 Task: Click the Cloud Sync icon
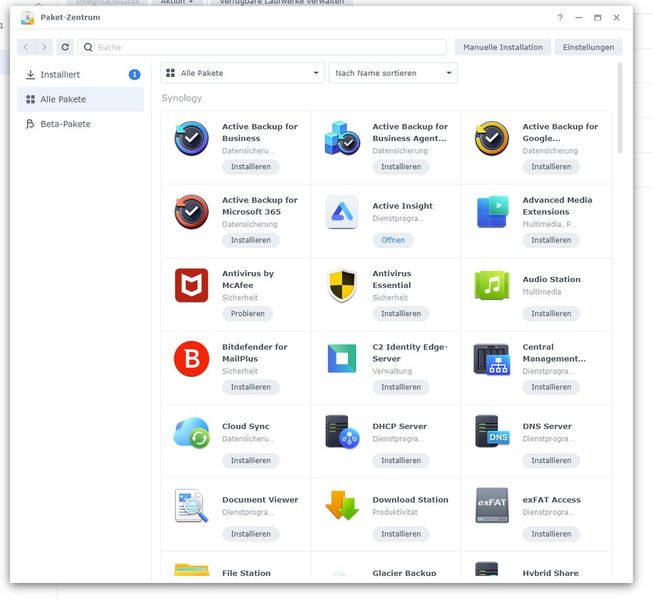[192, 432]
